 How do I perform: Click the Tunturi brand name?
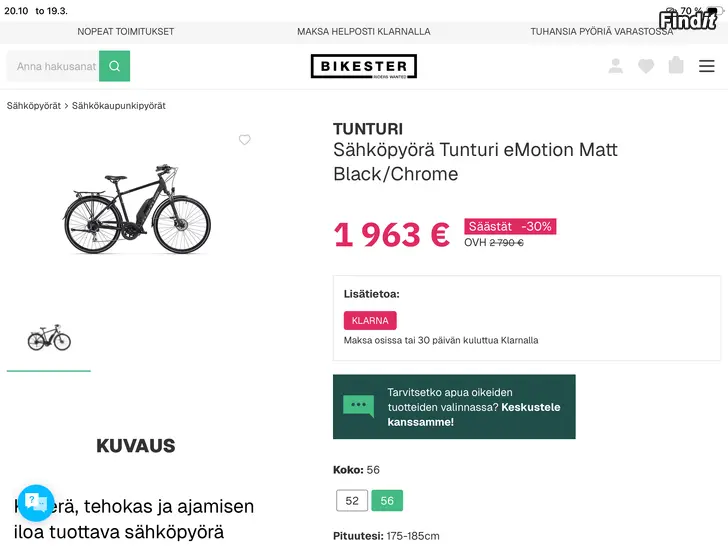[x=368, y=129]
